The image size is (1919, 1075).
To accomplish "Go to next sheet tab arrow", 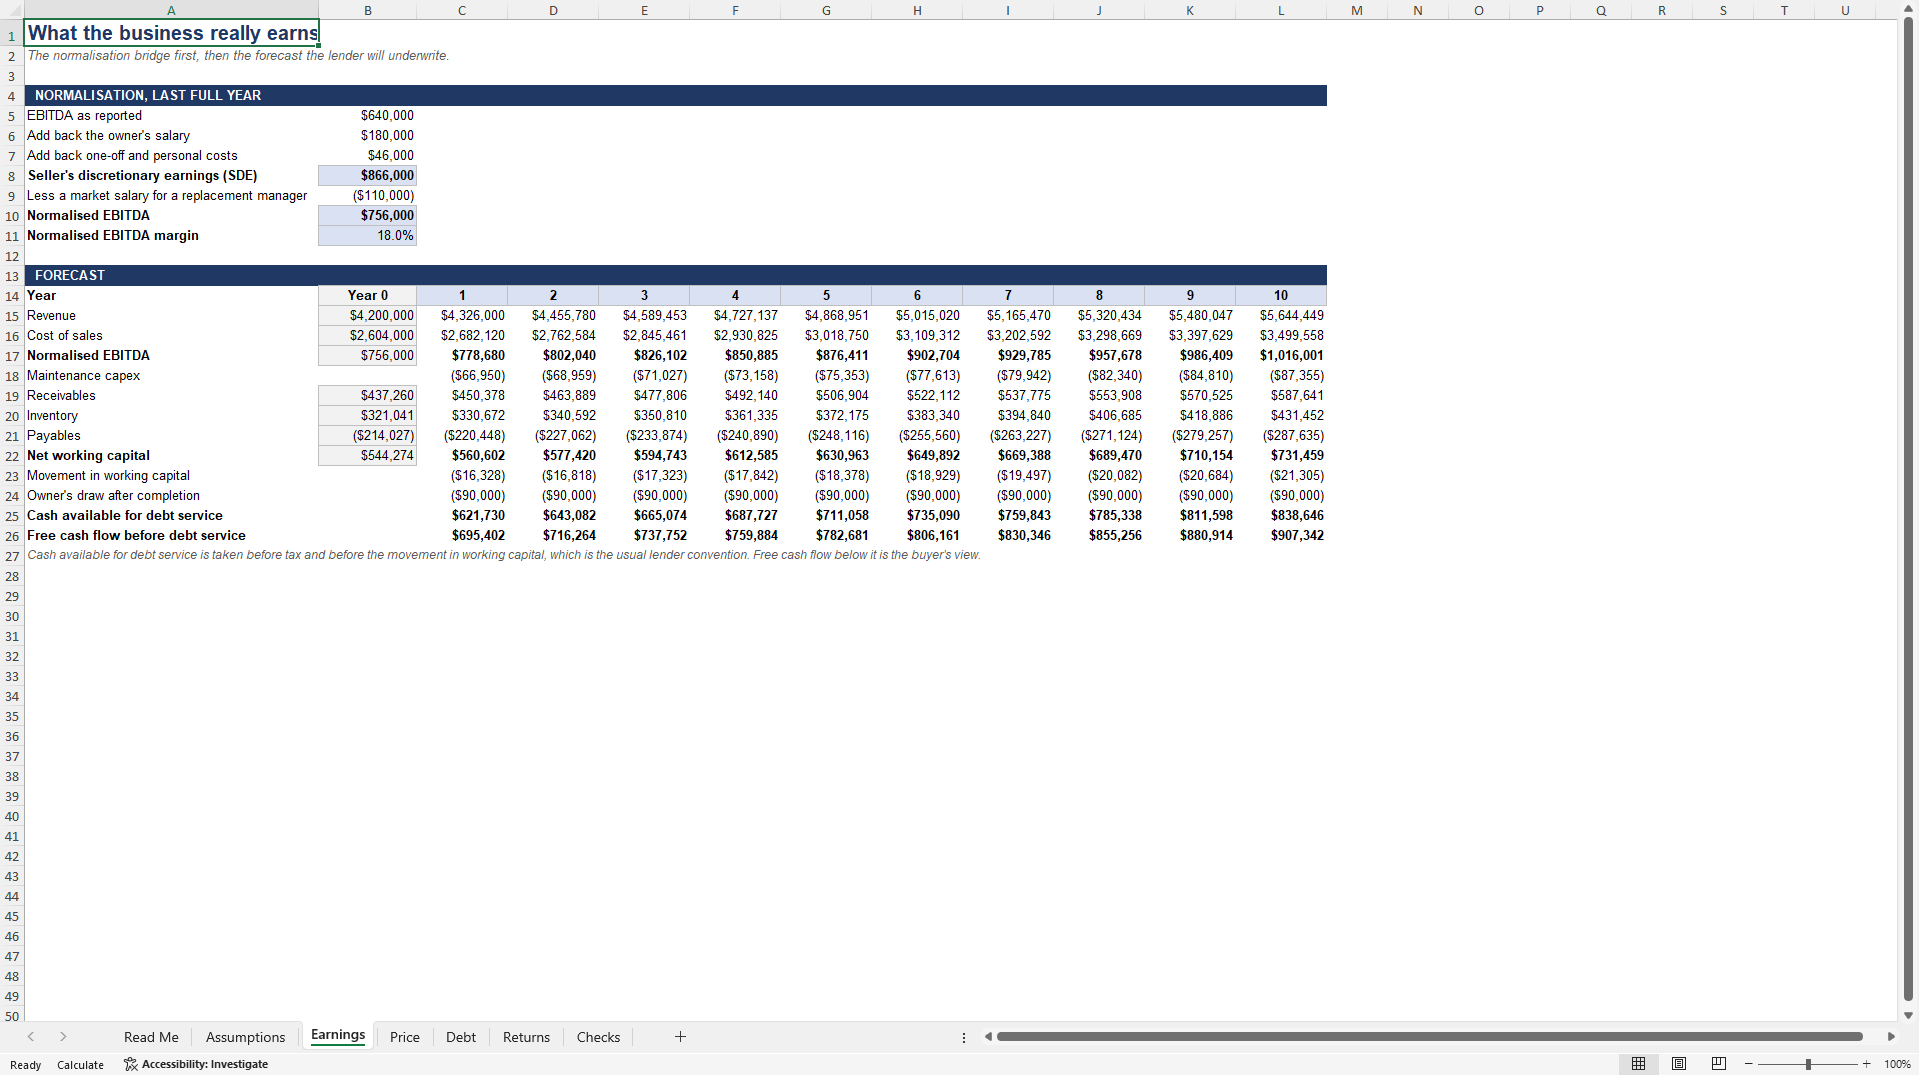I will pyautogui.click(x=63, y=1037).
